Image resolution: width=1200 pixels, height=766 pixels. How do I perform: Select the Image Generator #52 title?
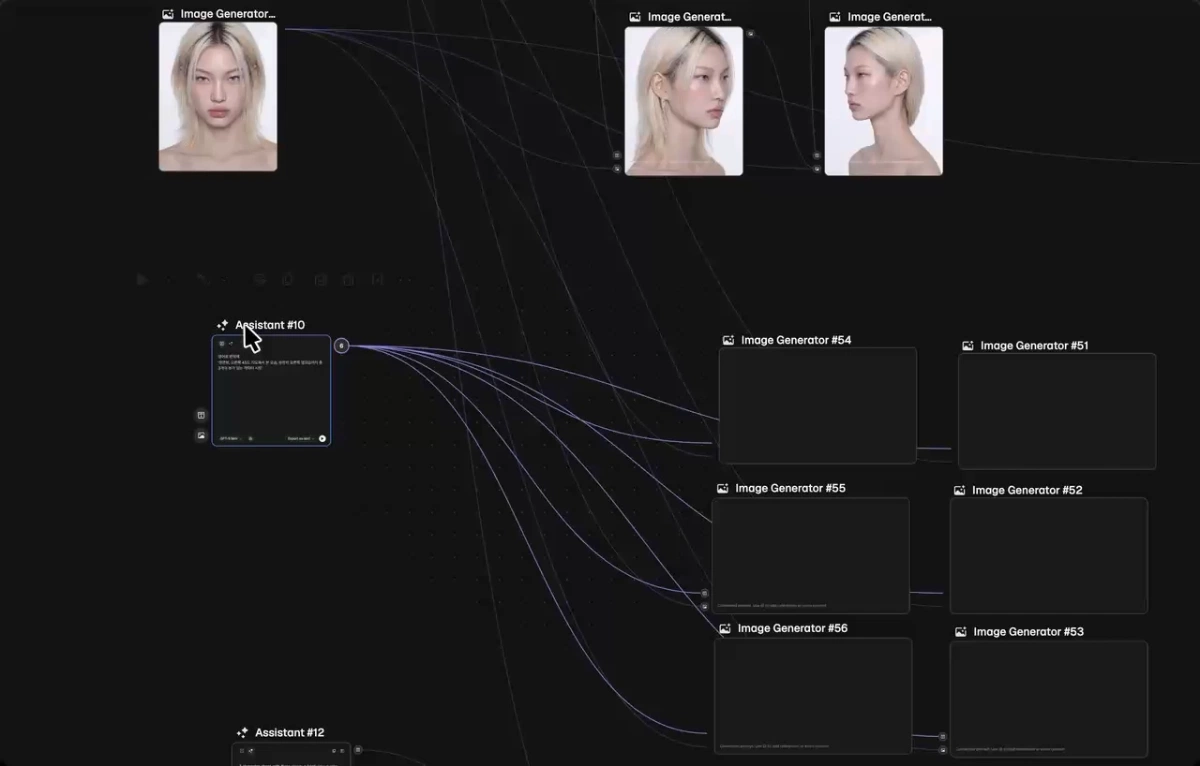[1027, 490]
